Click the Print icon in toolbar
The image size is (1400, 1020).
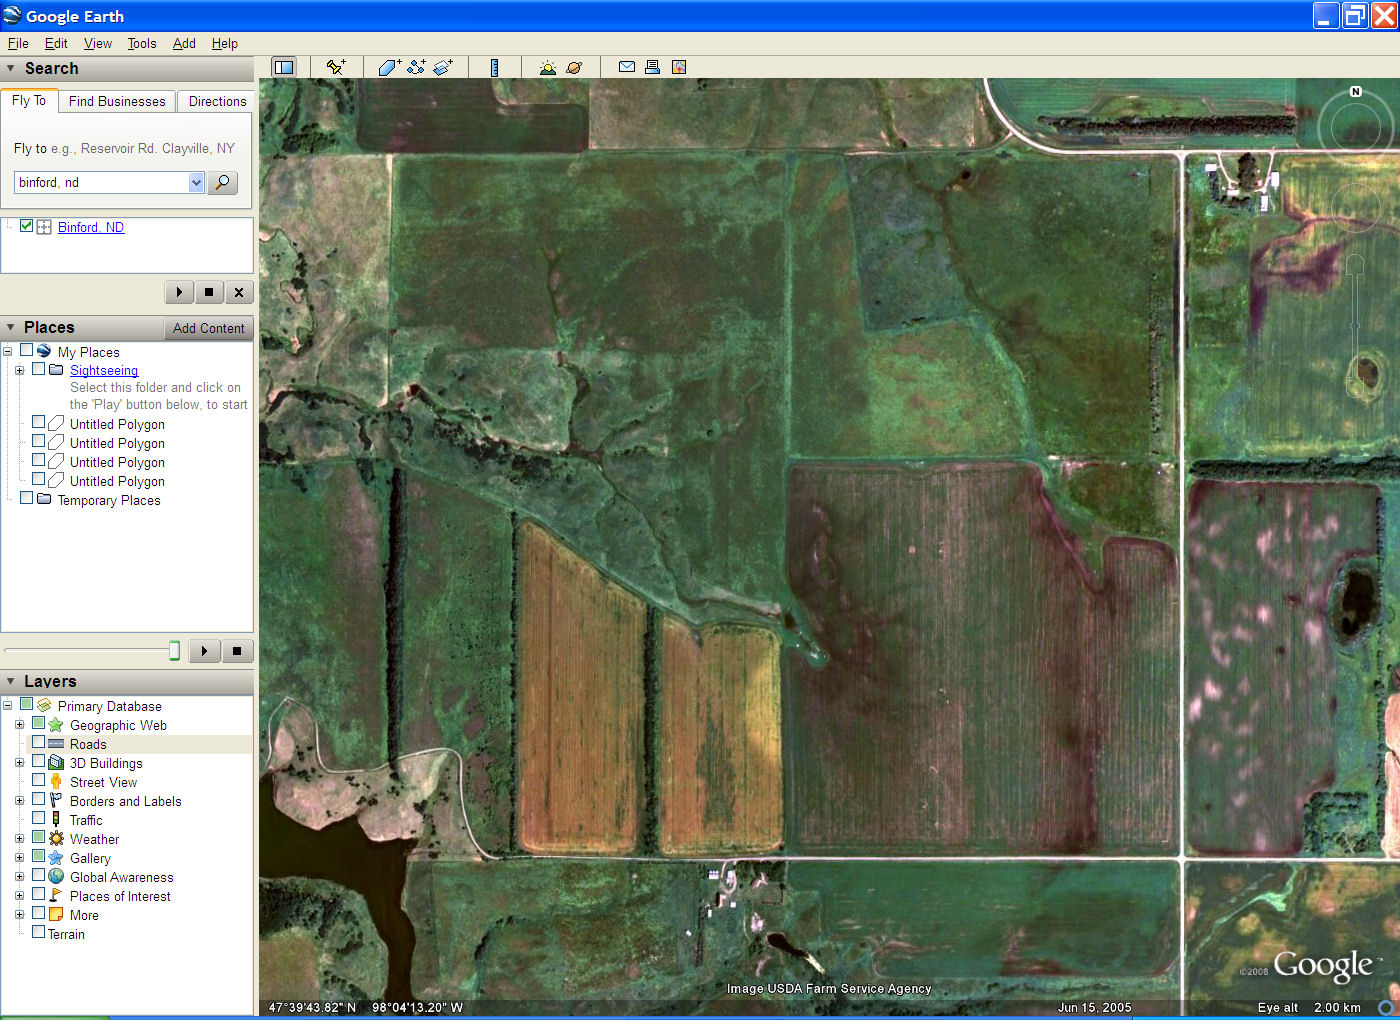click(652, 67)
